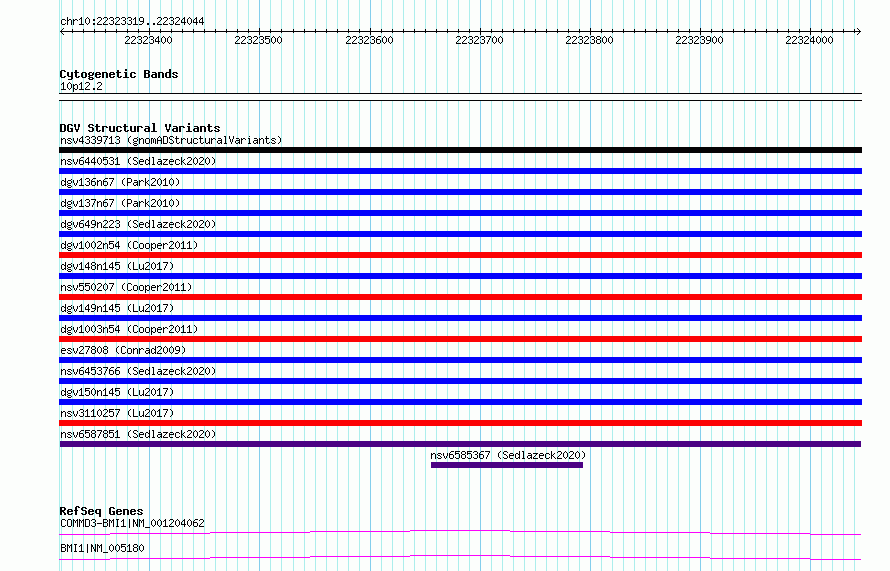The width and height of the screenshot is (890, 571).
Task: Click the left arrow of the ruler
Action: [x=62, y=32]
